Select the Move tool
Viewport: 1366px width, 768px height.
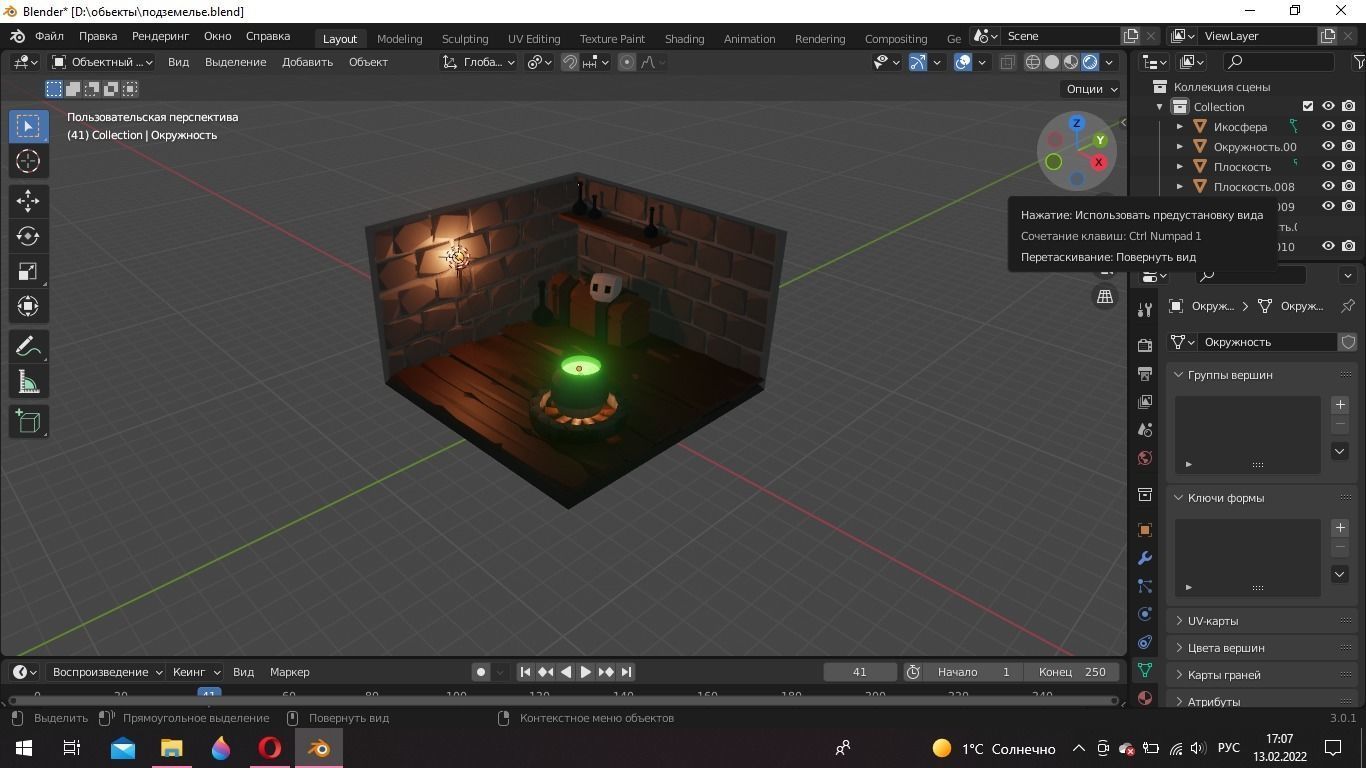28,201
